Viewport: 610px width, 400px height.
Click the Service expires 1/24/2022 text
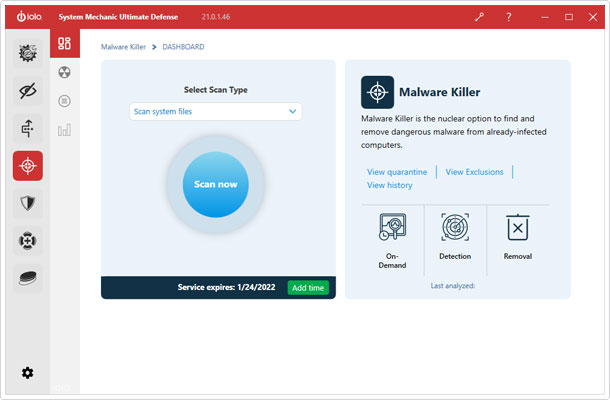click(x=226, y=288)
